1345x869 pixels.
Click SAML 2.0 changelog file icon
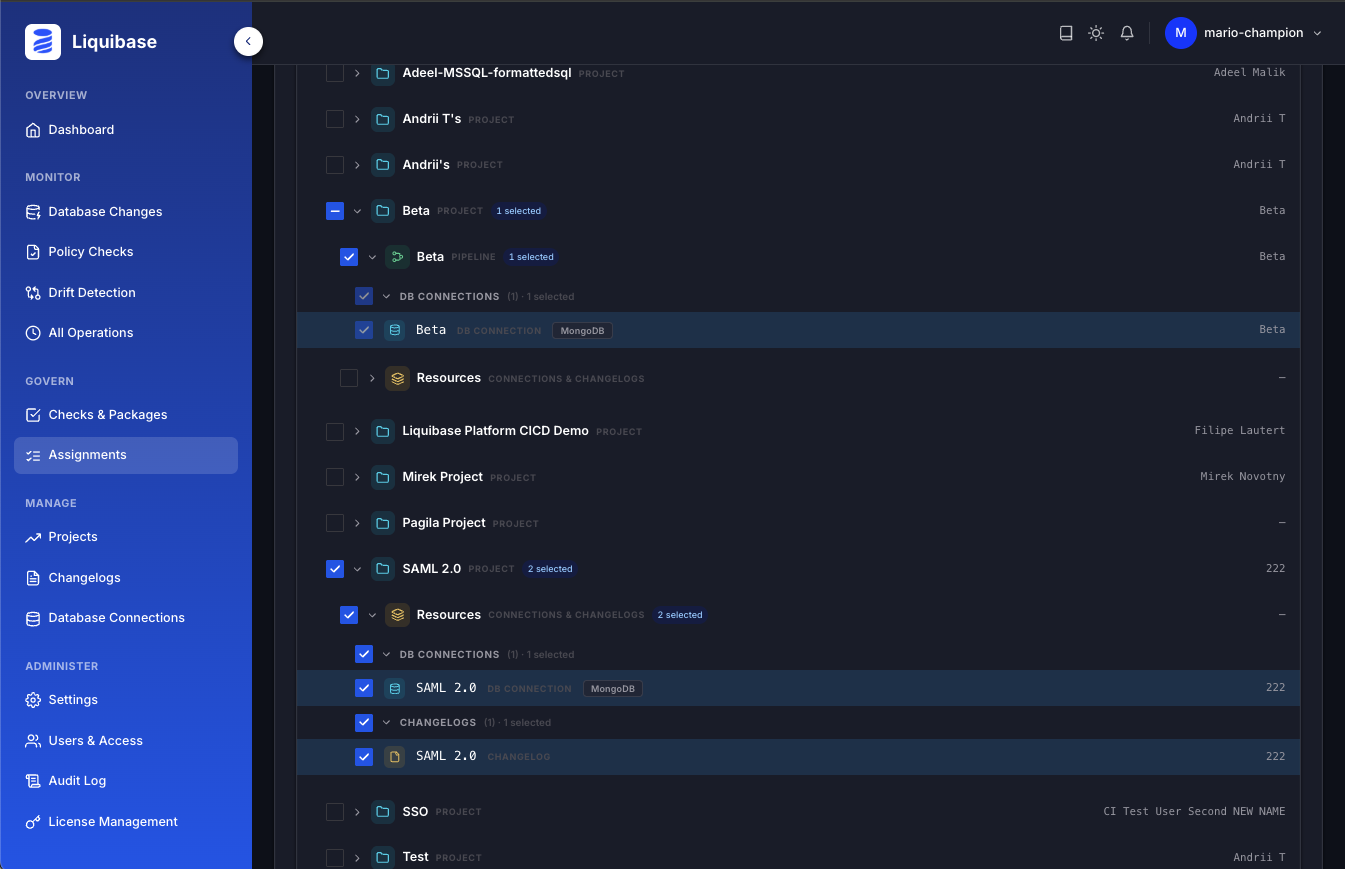click(x=395, y=756)
